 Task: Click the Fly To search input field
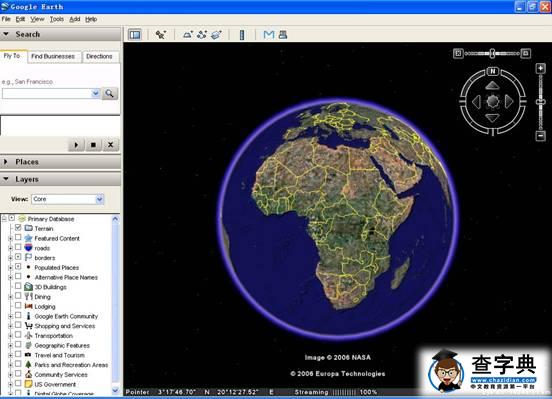[x=47, y=93]
